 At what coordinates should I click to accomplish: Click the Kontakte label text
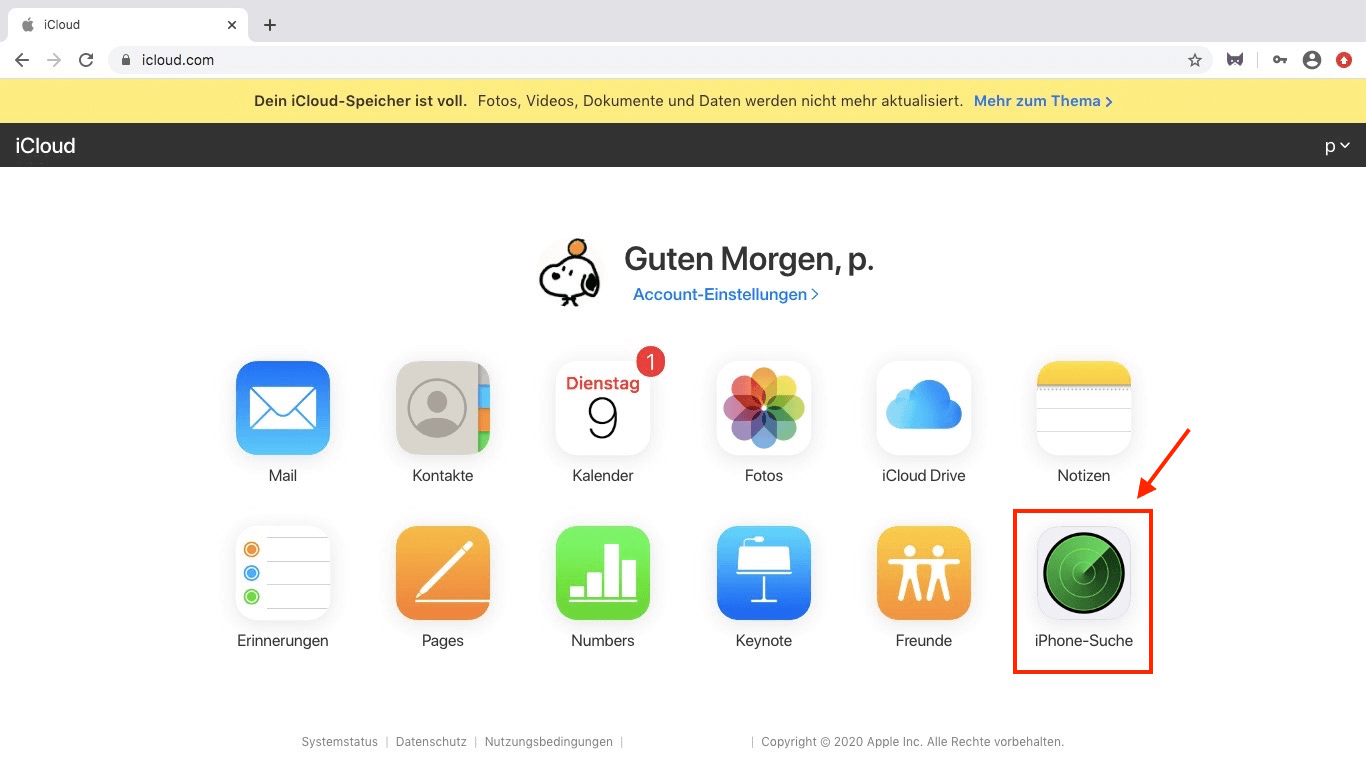click(443, 476)
